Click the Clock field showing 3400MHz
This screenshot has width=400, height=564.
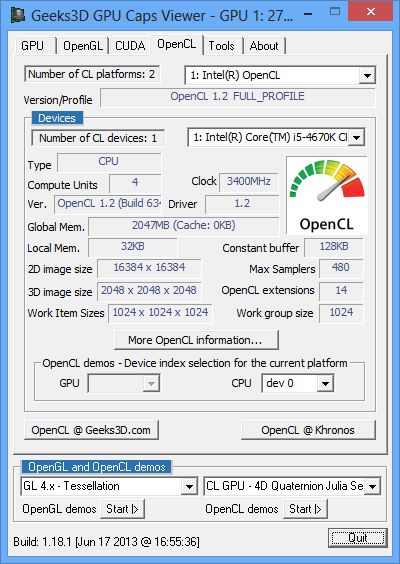point(249,182)
